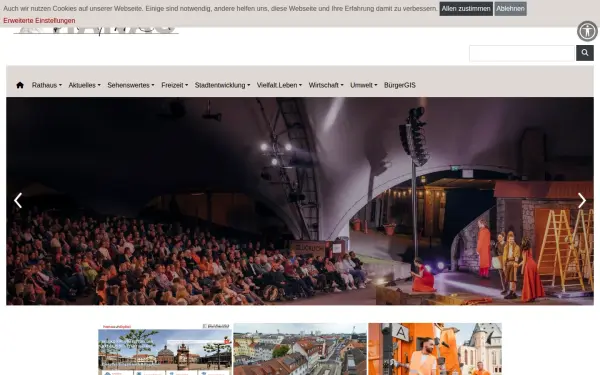Advance to the next slide with the right arrow
Screen dimensions: 600x375
(582, 201)
